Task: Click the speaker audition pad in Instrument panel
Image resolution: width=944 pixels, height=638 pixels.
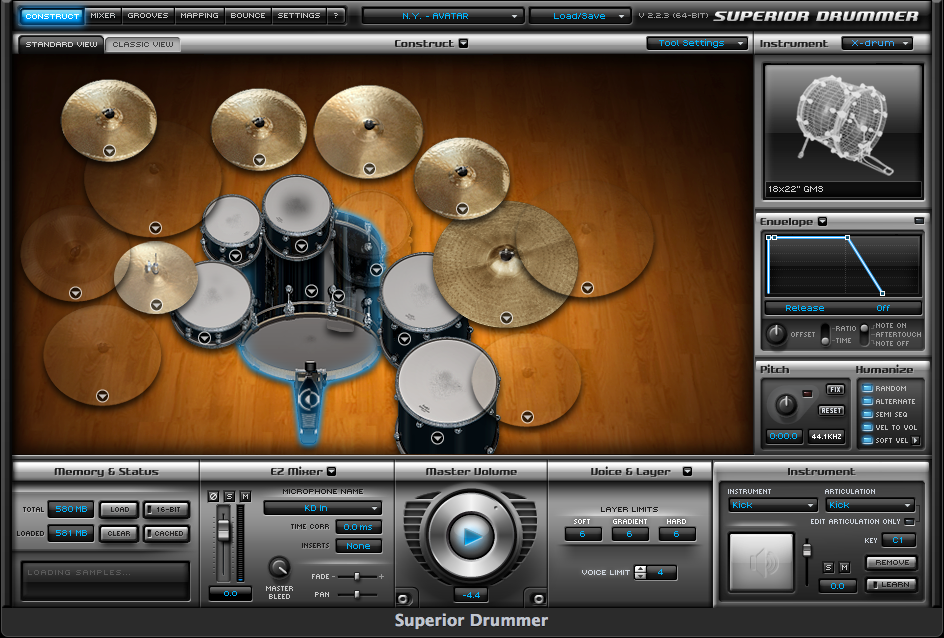Action: click(762, 563)
